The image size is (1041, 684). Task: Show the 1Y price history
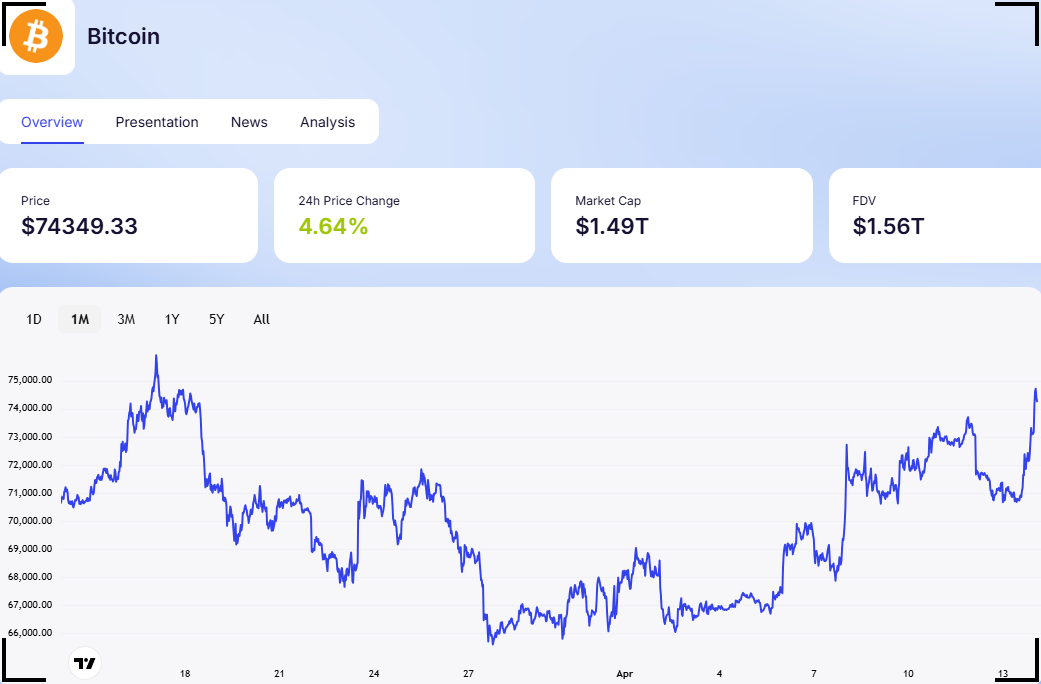172,319
